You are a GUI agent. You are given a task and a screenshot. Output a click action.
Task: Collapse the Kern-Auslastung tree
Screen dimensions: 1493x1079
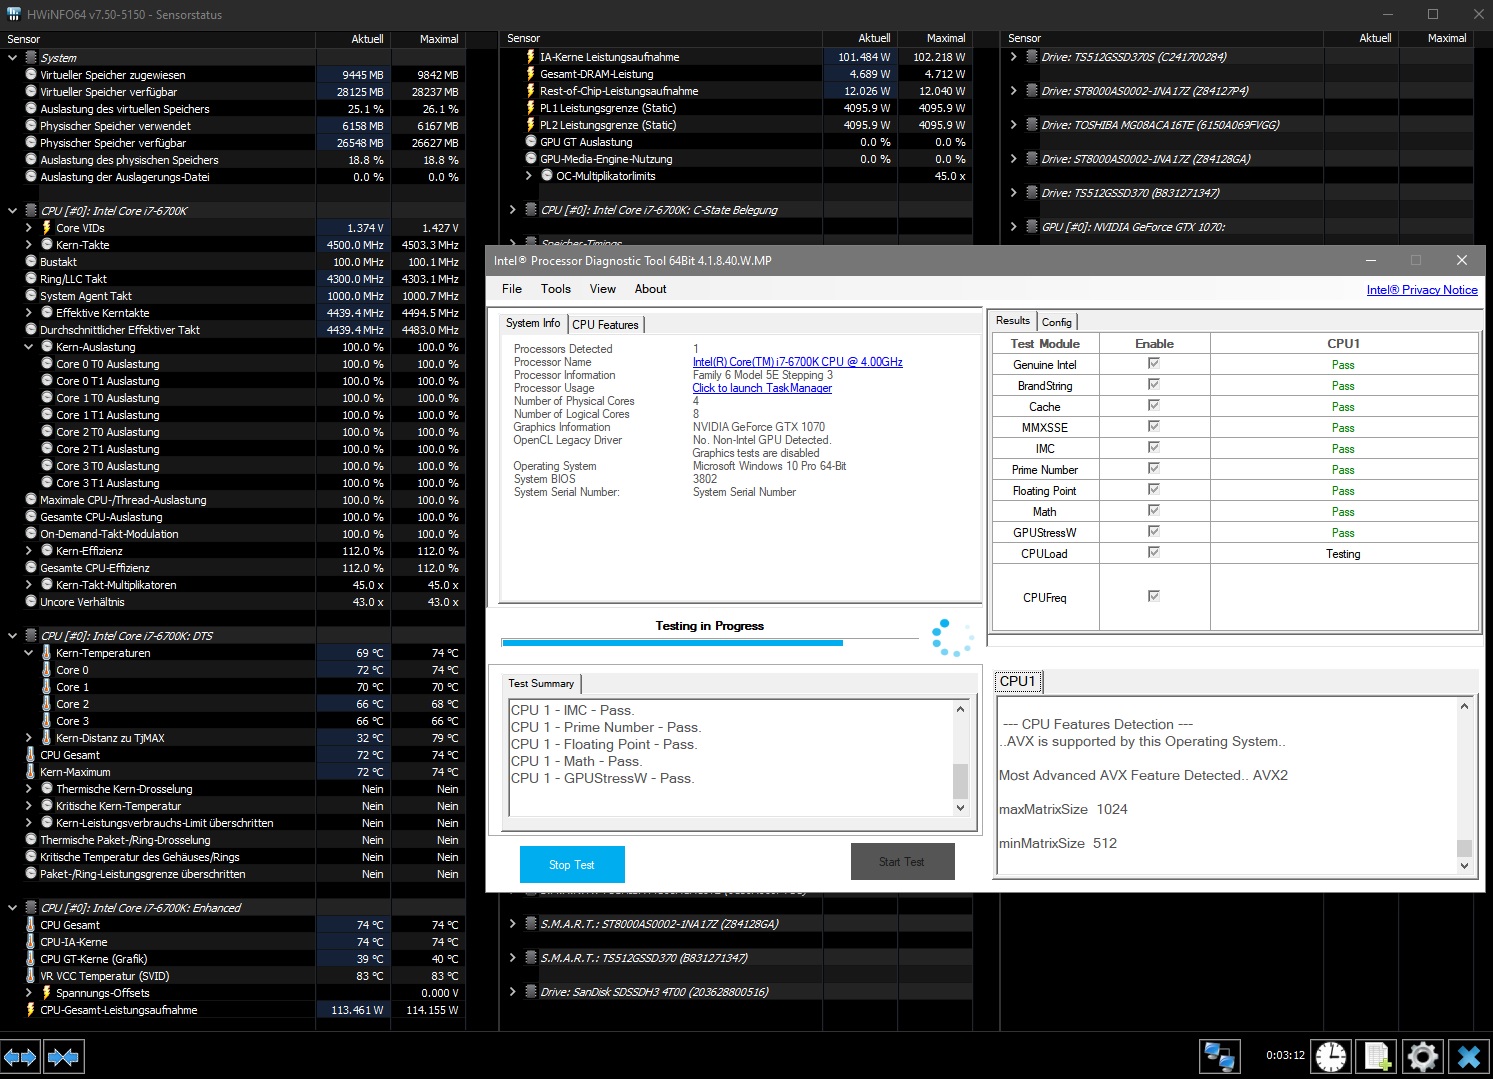pos(28,347)
